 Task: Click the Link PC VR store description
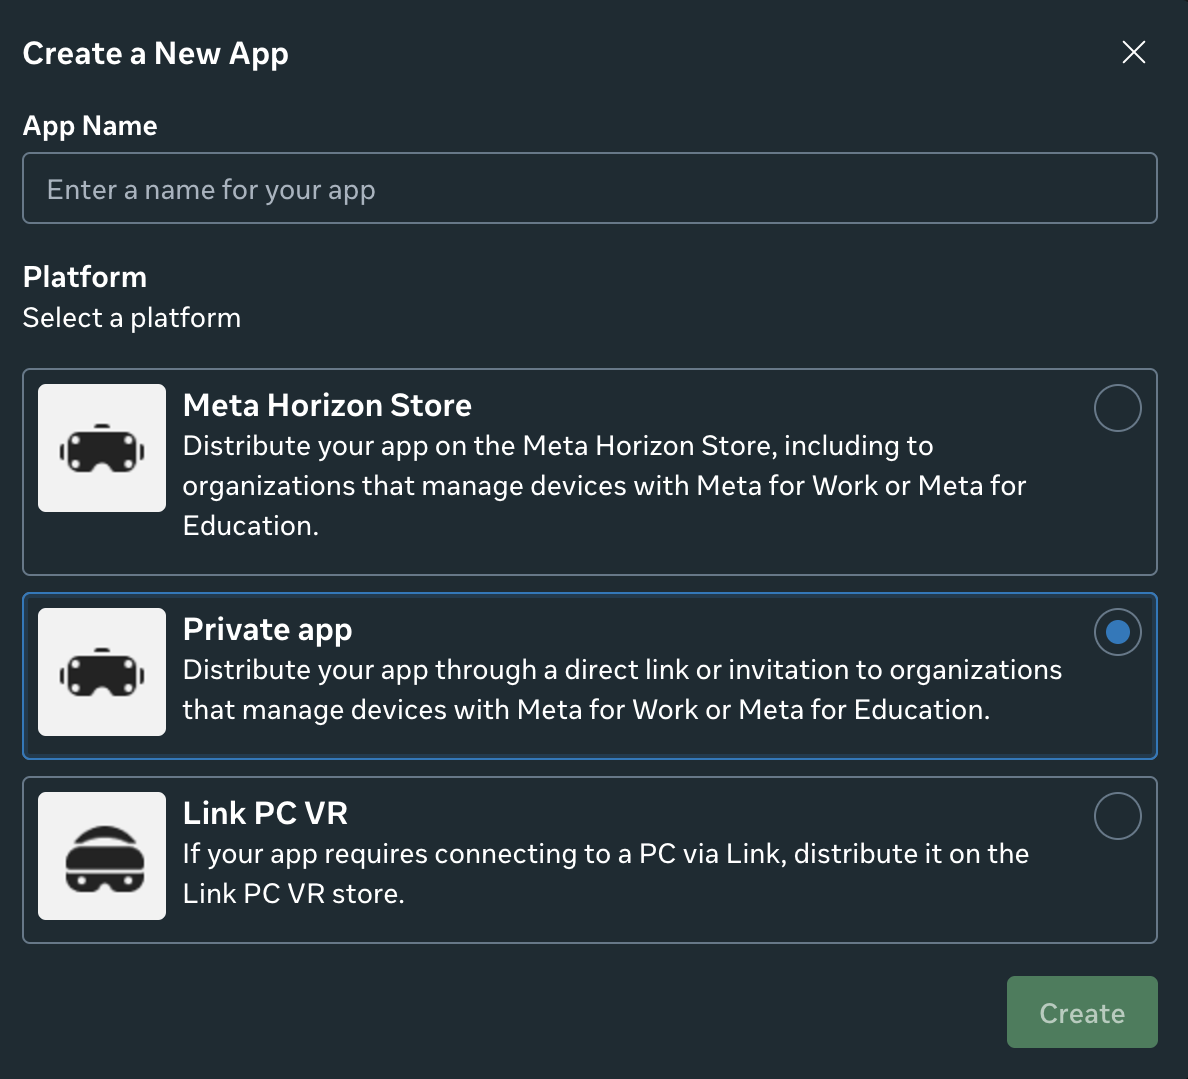tap(605, 874)
